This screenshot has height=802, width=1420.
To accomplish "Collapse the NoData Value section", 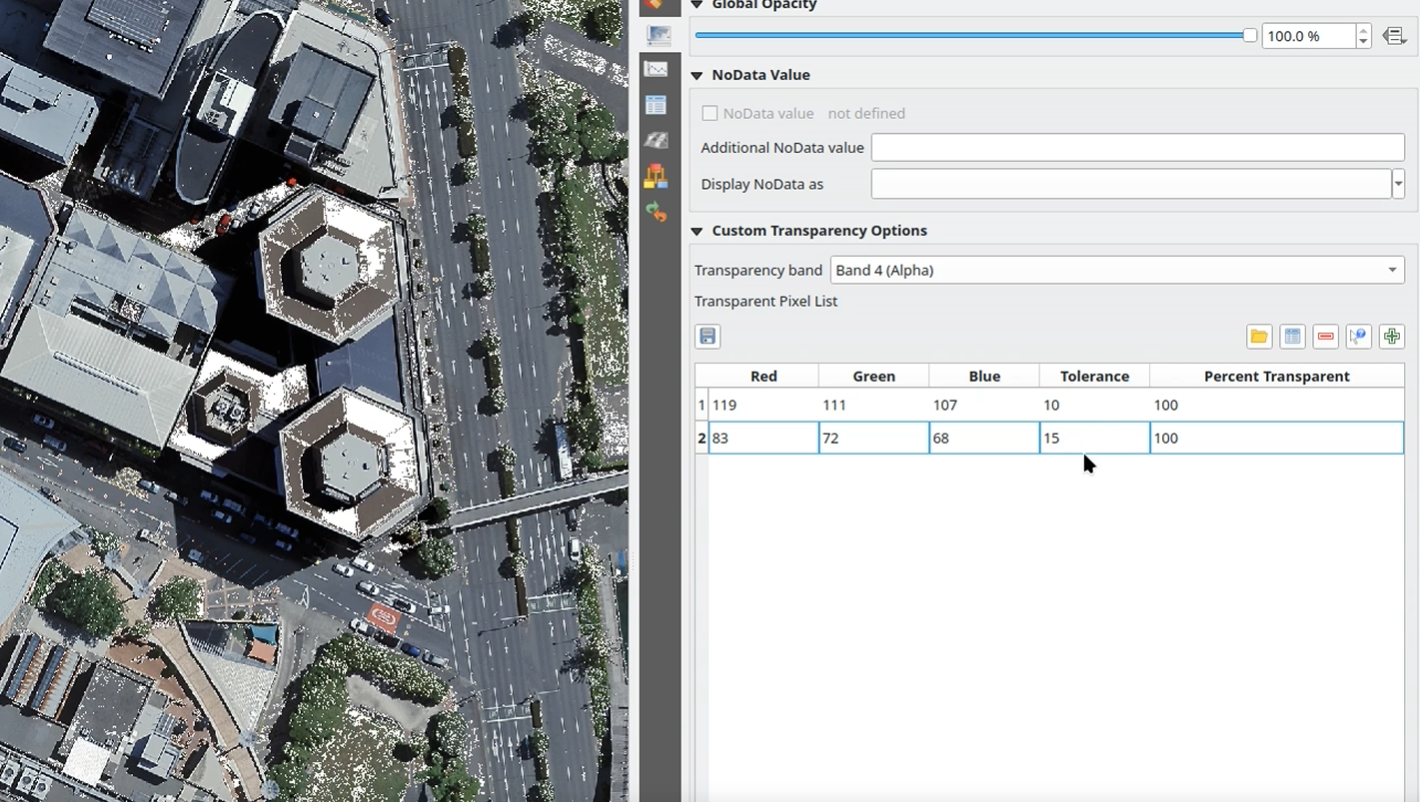I will pos(697,75).
